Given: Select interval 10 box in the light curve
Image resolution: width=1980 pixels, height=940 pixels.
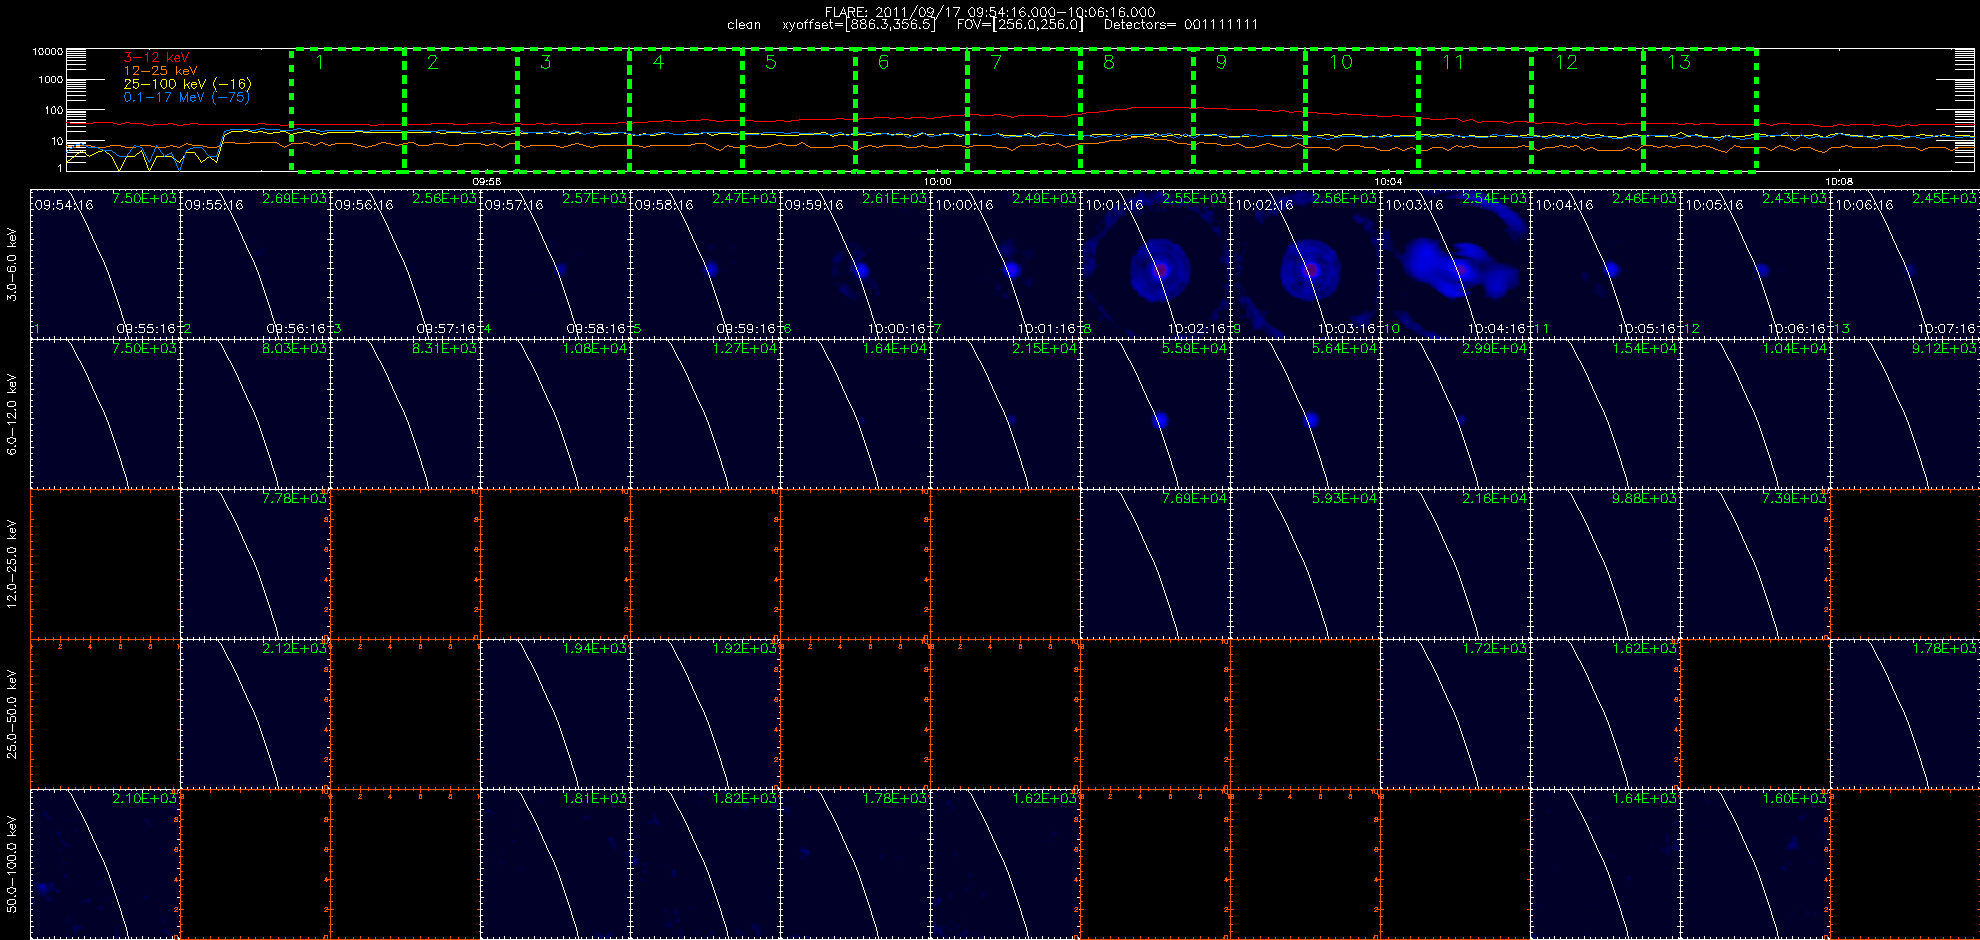Looking at the screenshot, I should [1362, 110].
